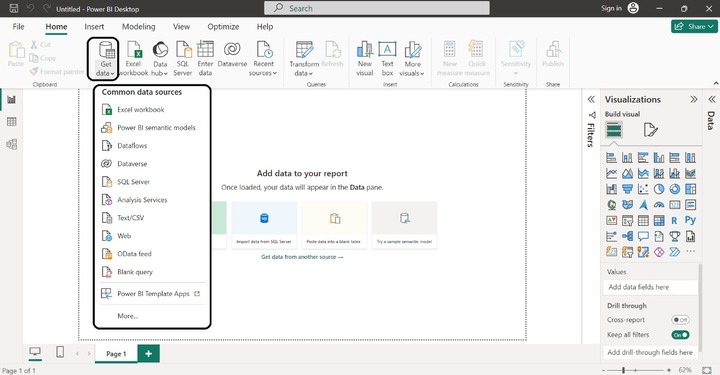The image size is (720, 375).
Task: Click the zoom in plus button
Action: coord(669,370)
